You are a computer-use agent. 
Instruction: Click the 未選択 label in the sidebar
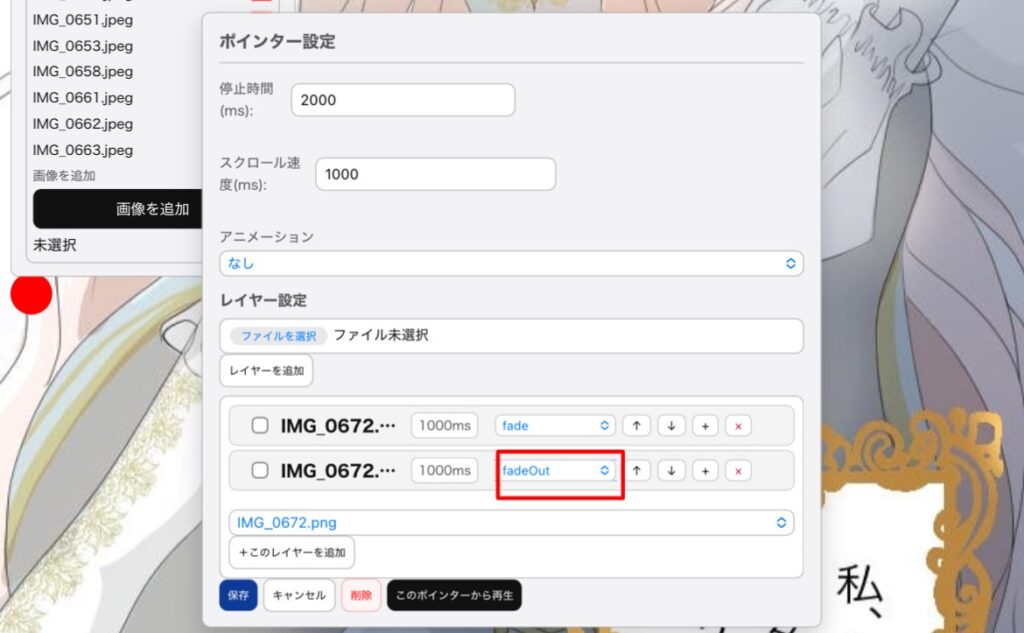[55, 245]
